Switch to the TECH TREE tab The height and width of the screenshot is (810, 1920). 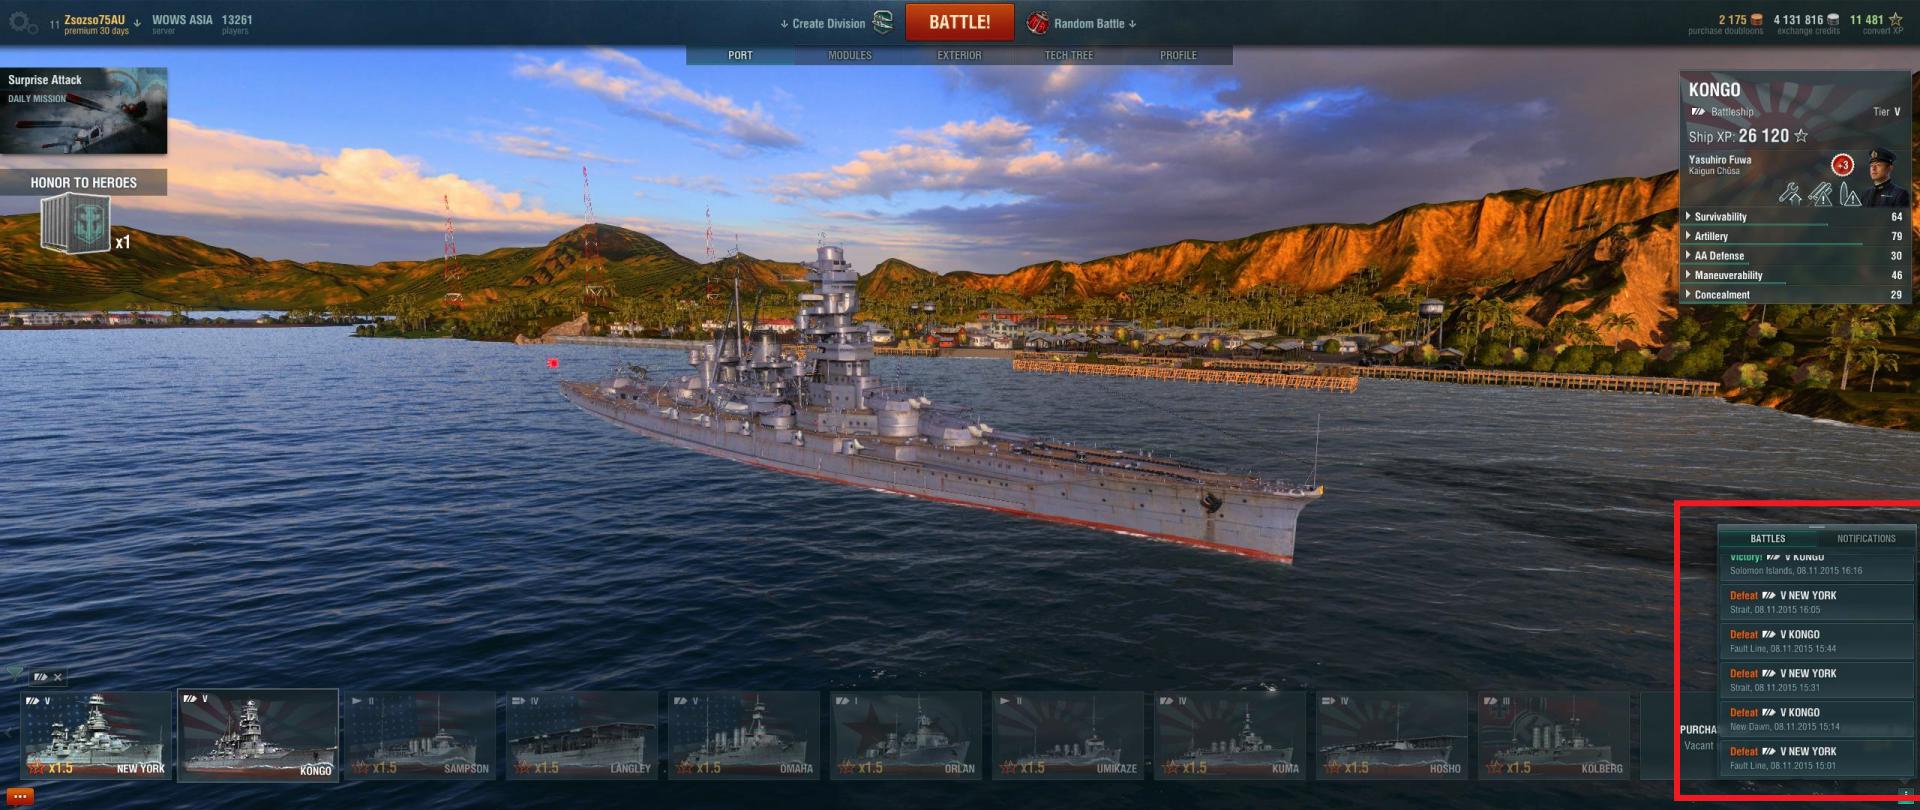[1069, 56]
